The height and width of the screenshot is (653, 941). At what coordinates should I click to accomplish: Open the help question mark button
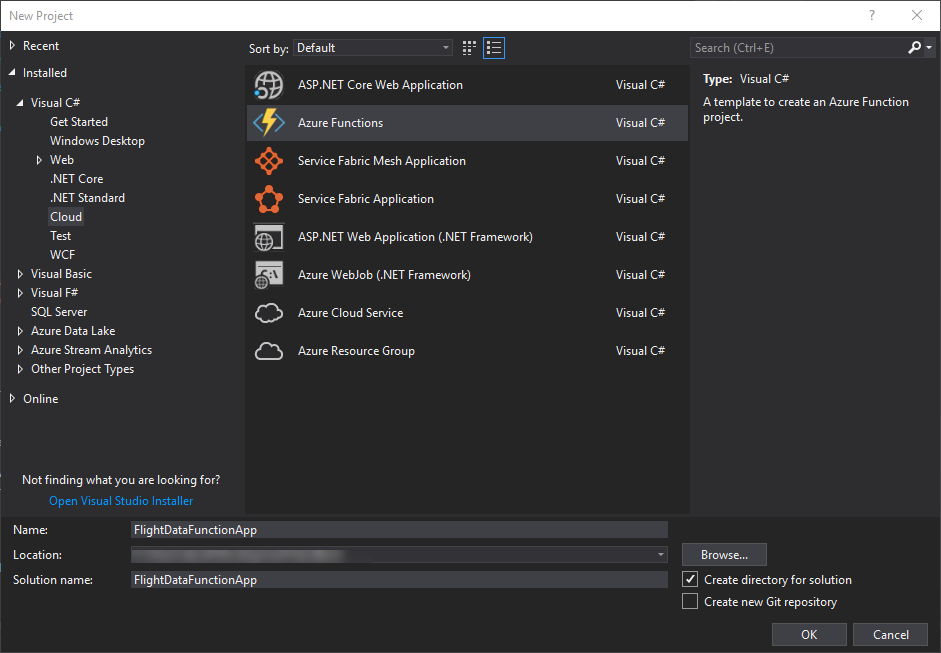[871, 16]
